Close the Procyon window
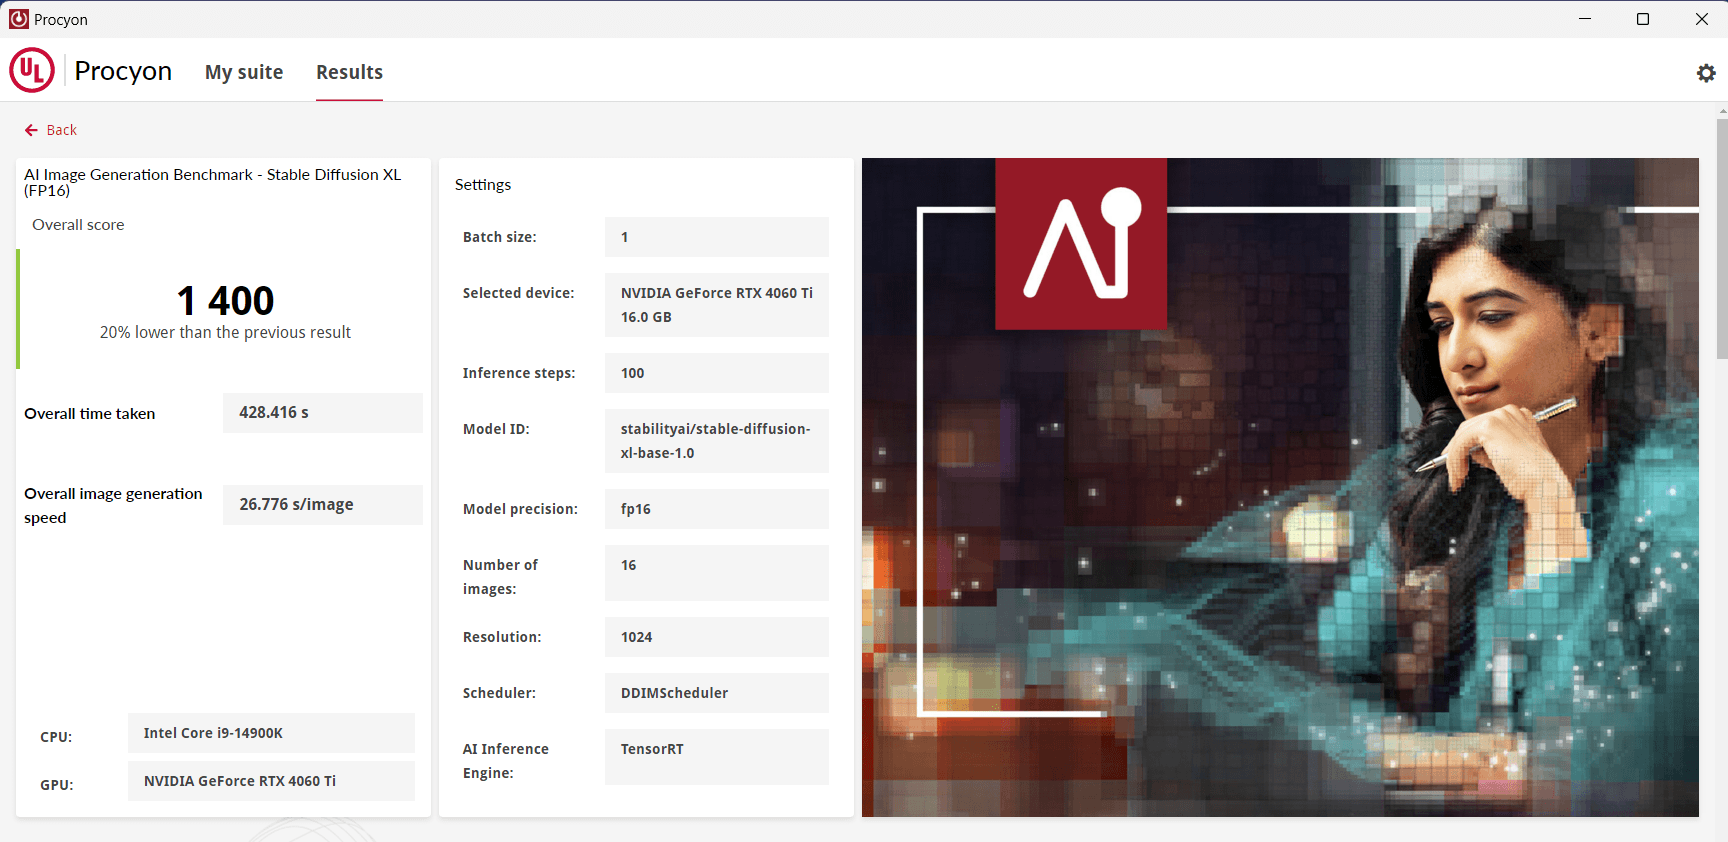Image resolution: width=1728 pixels, height=842 pixels. click(x=1701, y=19)
